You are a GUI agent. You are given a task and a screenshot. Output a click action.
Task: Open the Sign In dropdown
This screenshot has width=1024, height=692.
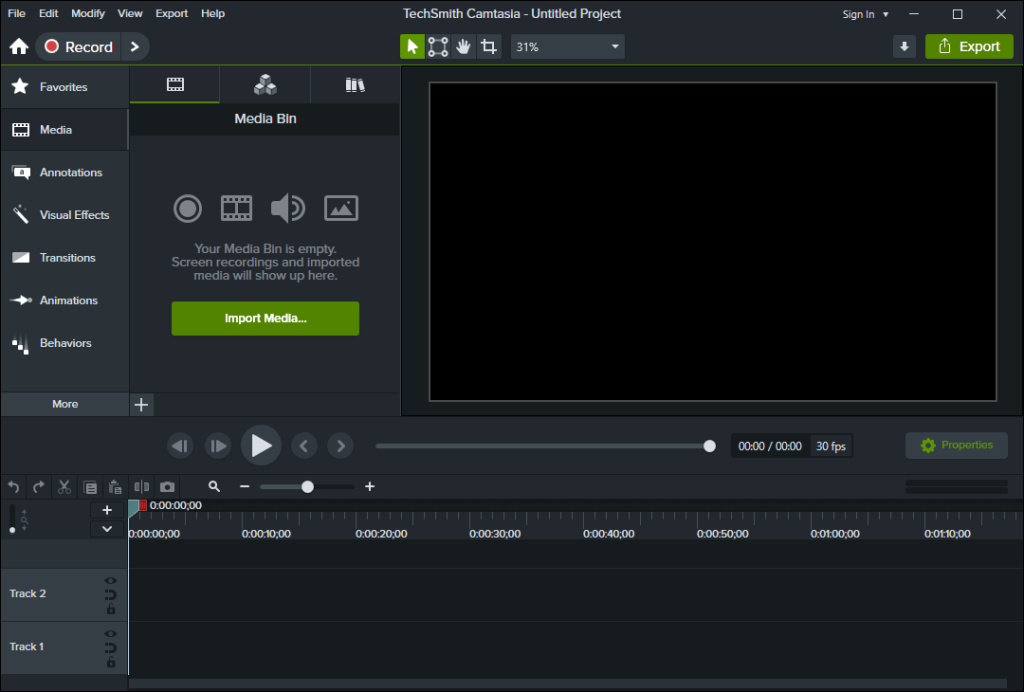pos(865,14)
